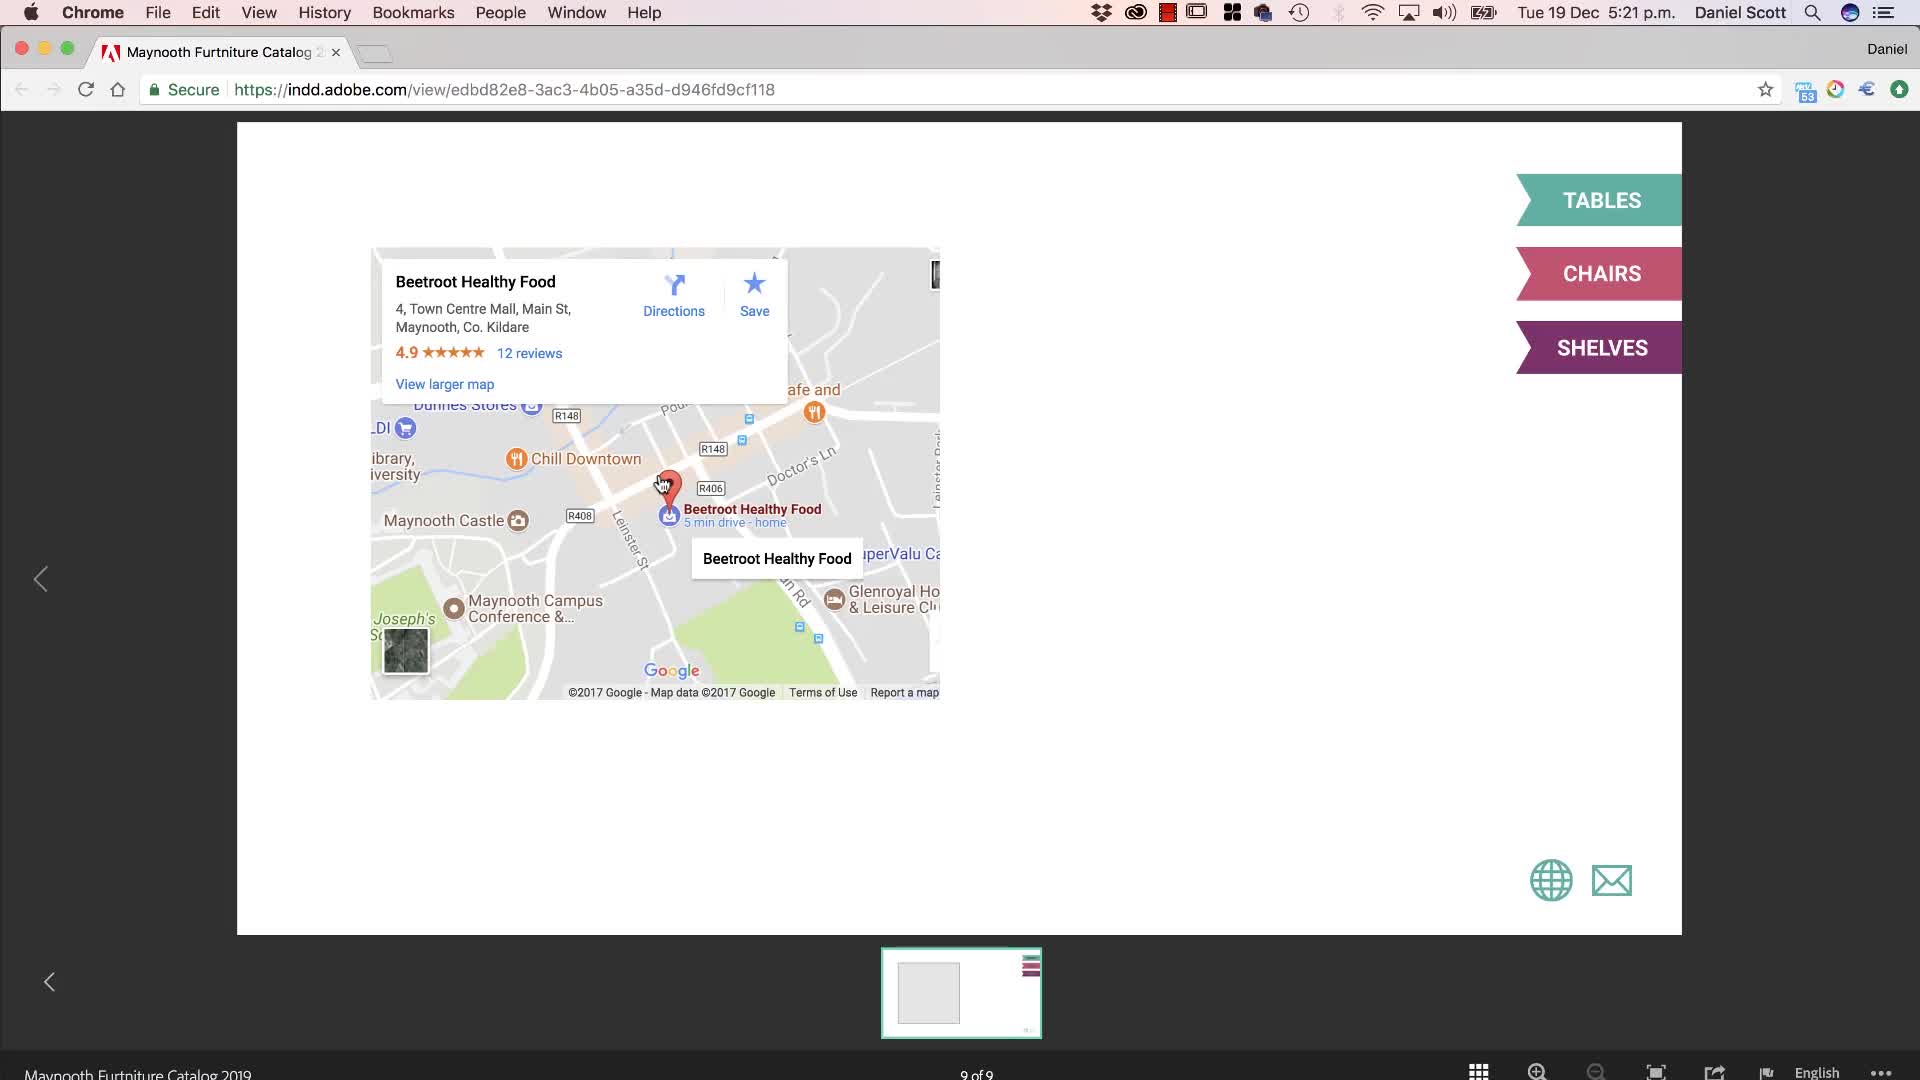This screenshot has width=1920, height=1080.
Task: Open a new Chrome tab
Action: coord(375,53)
